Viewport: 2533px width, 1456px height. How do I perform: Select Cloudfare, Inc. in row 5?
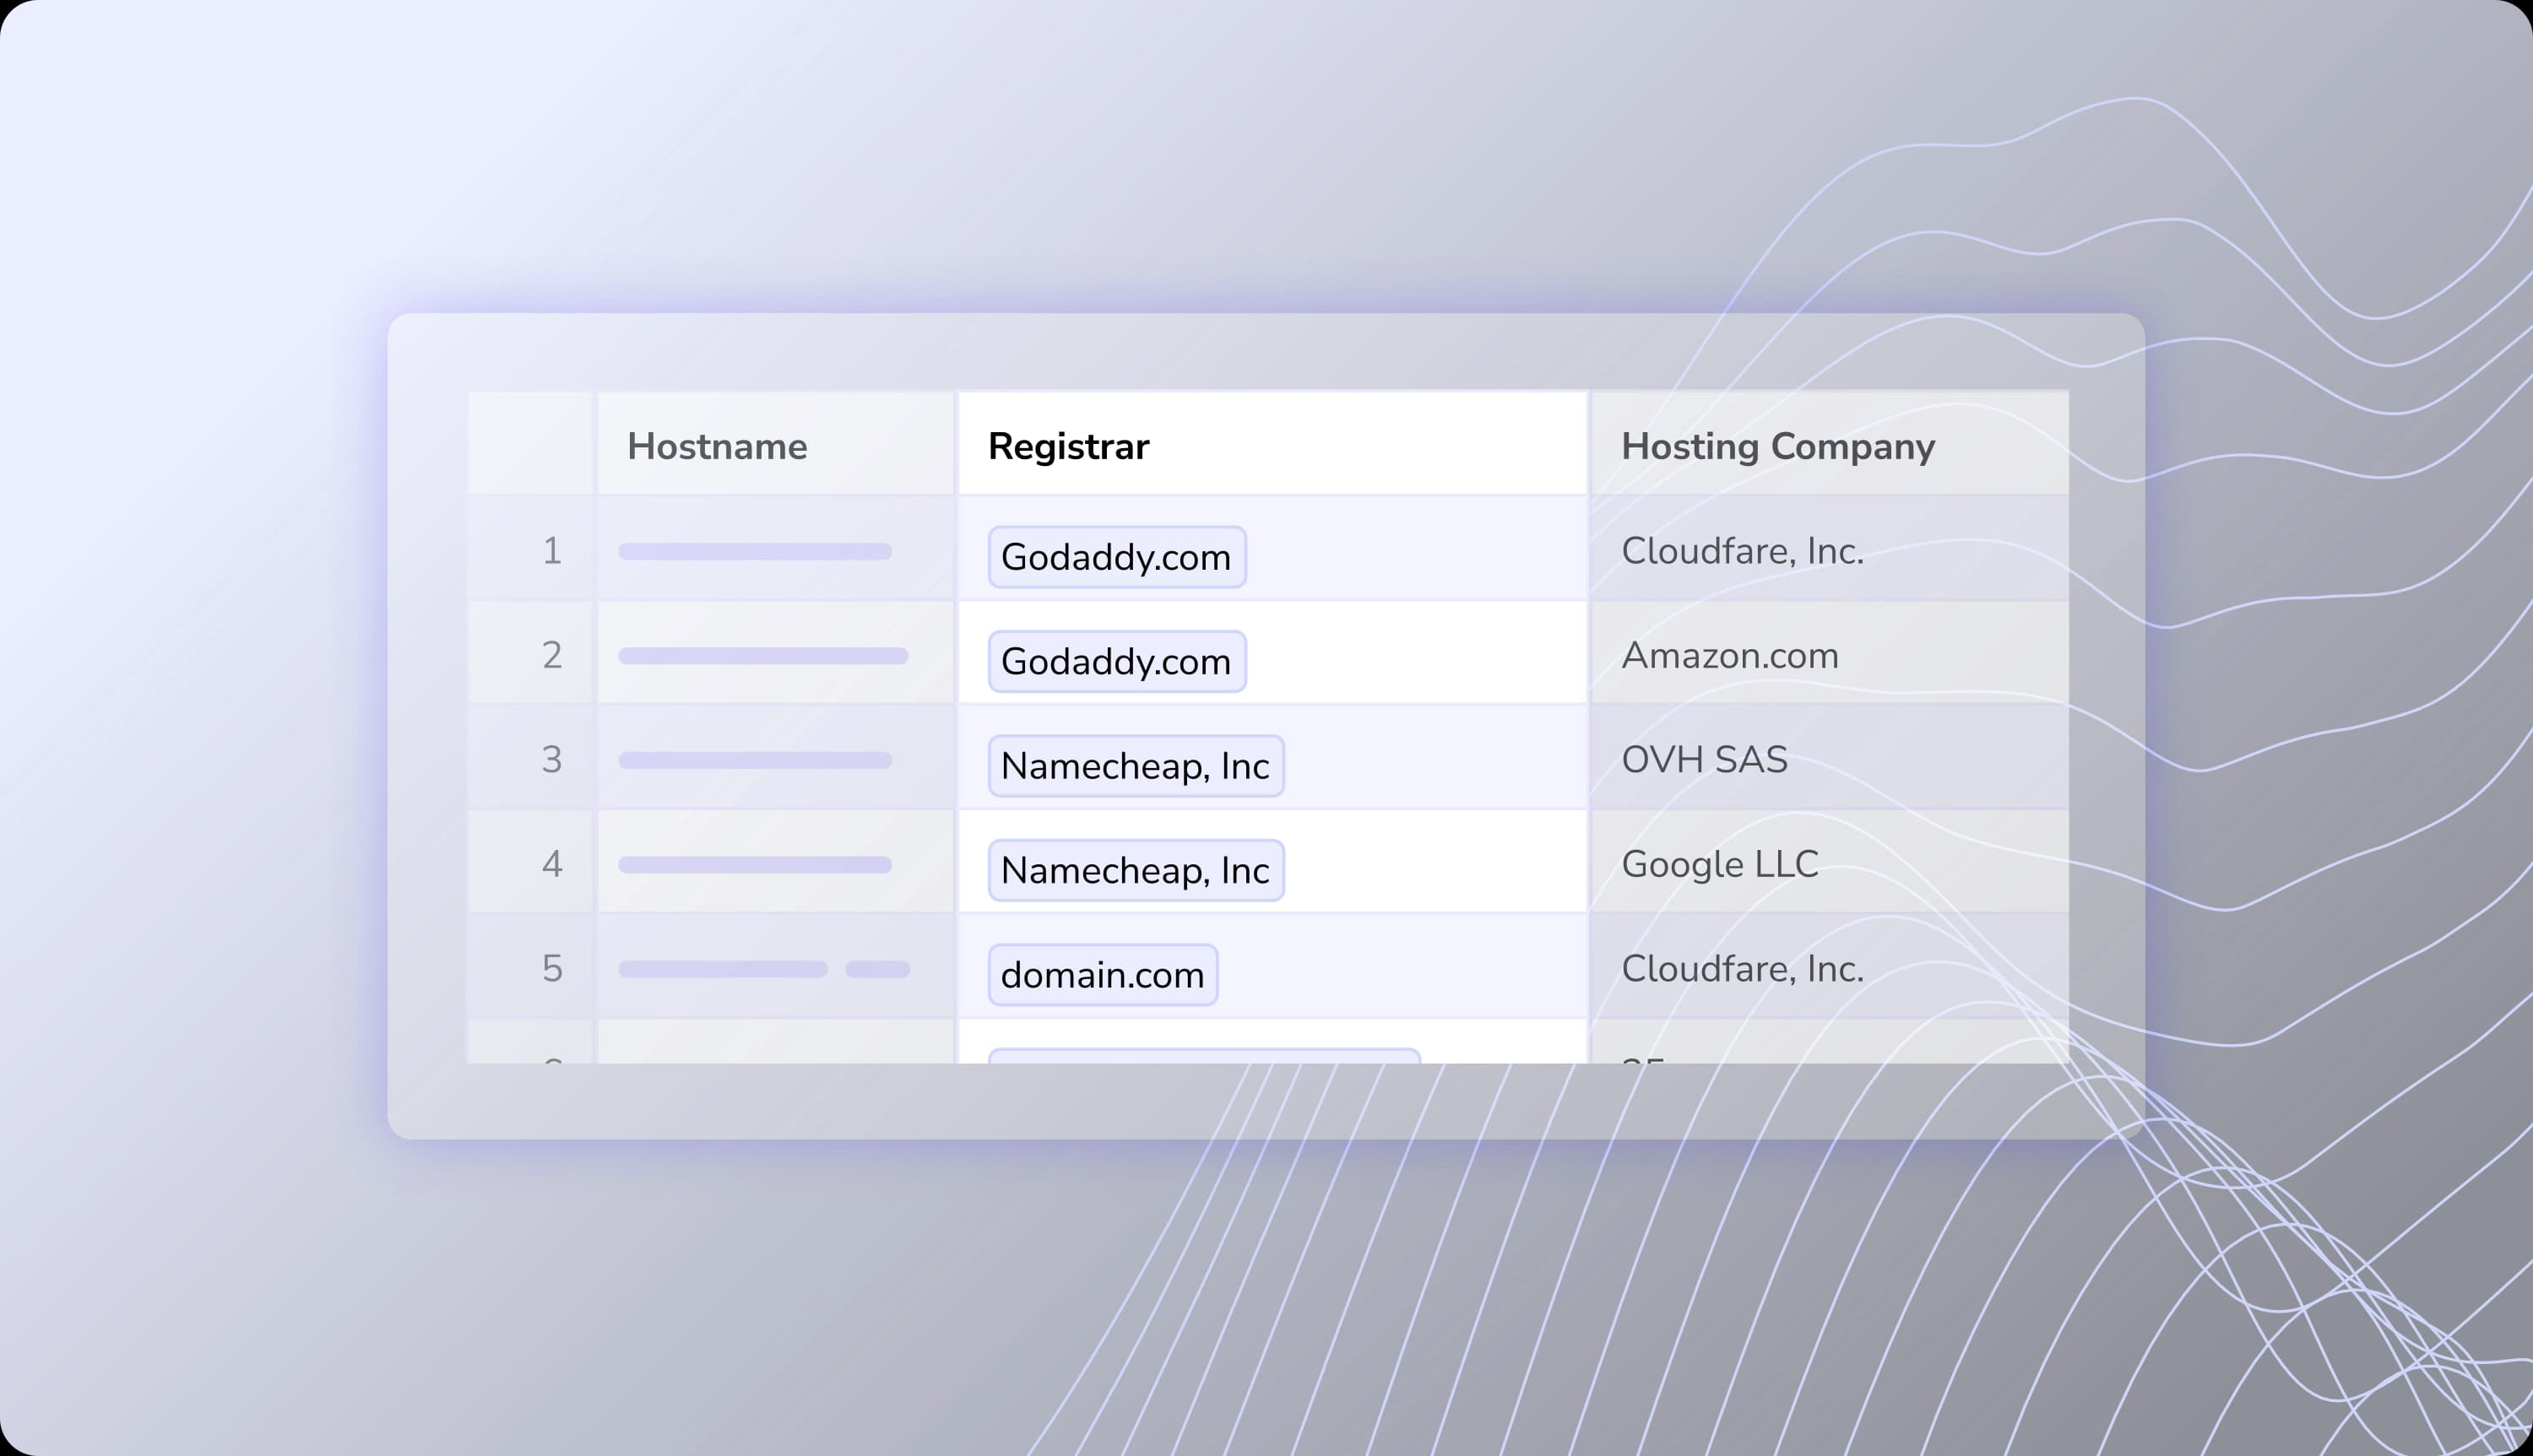click(x=1742, y=967)
